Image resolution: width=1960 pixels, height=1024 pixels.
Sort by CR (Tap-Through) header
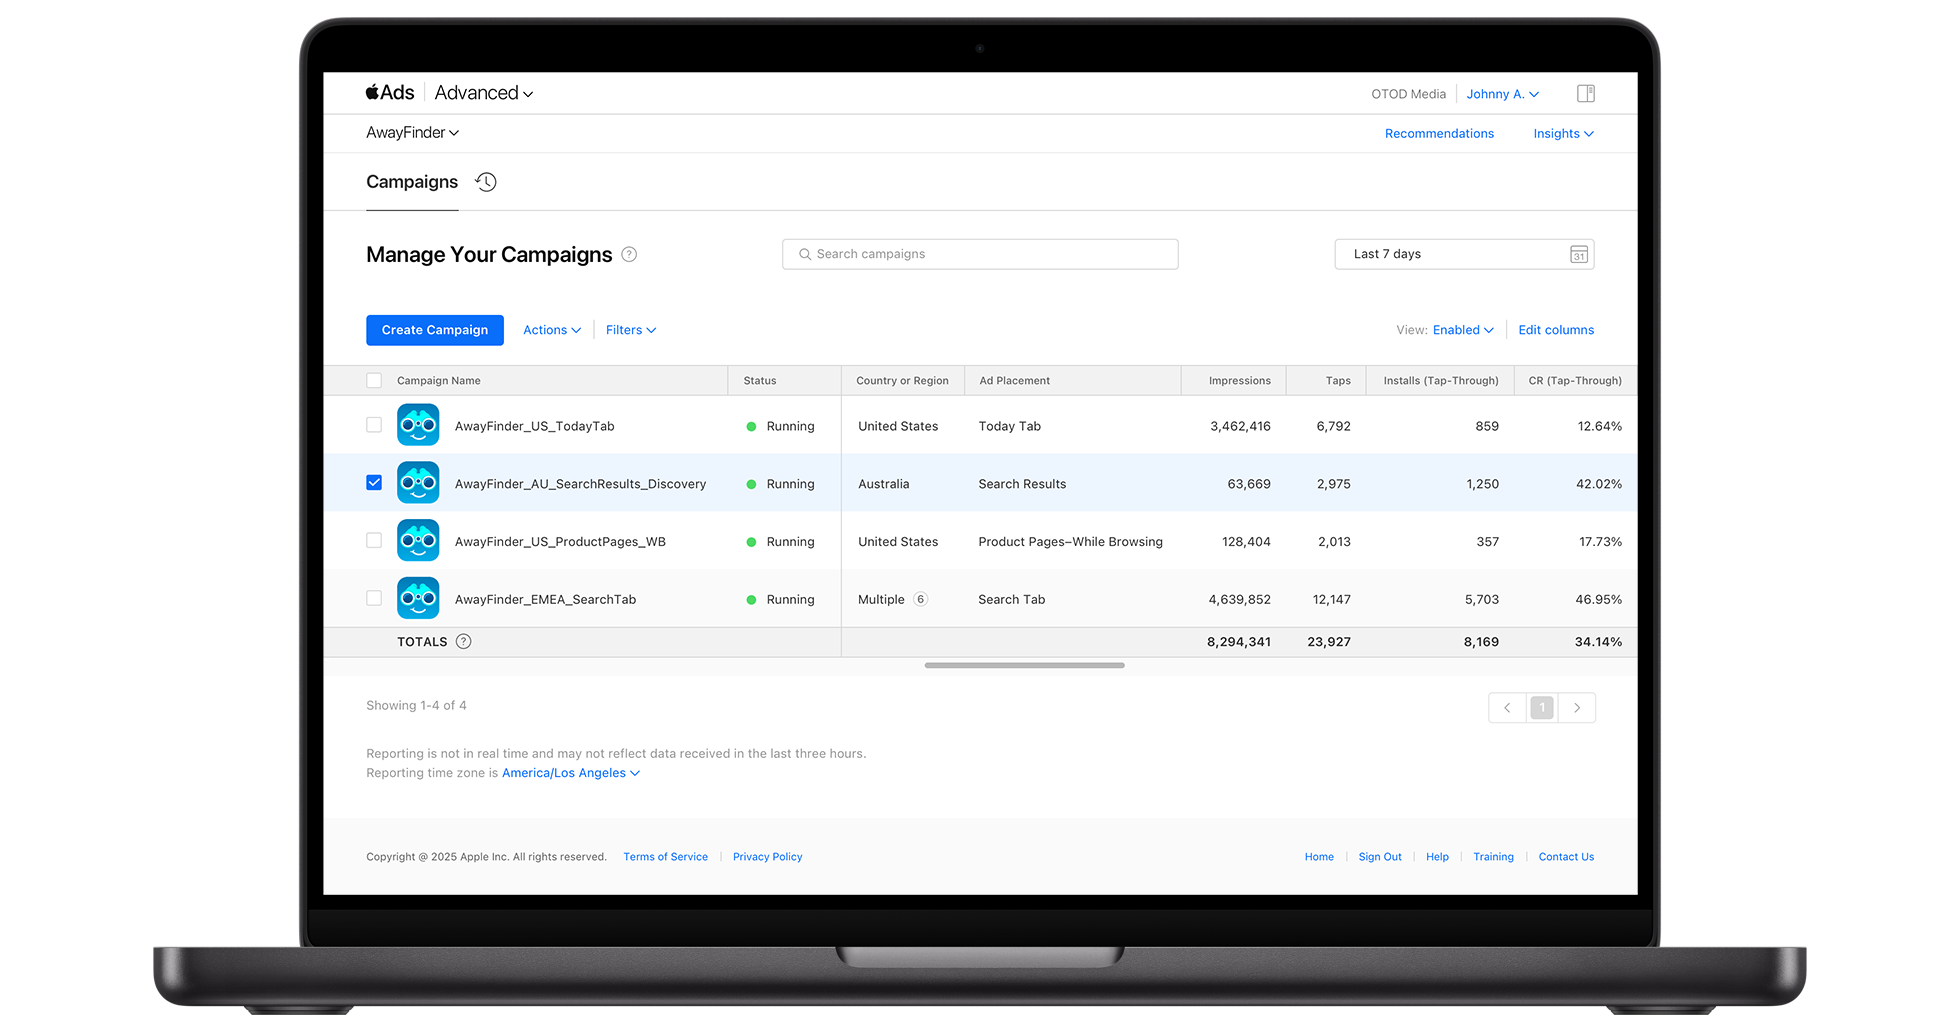click(x=1575, y=381)
